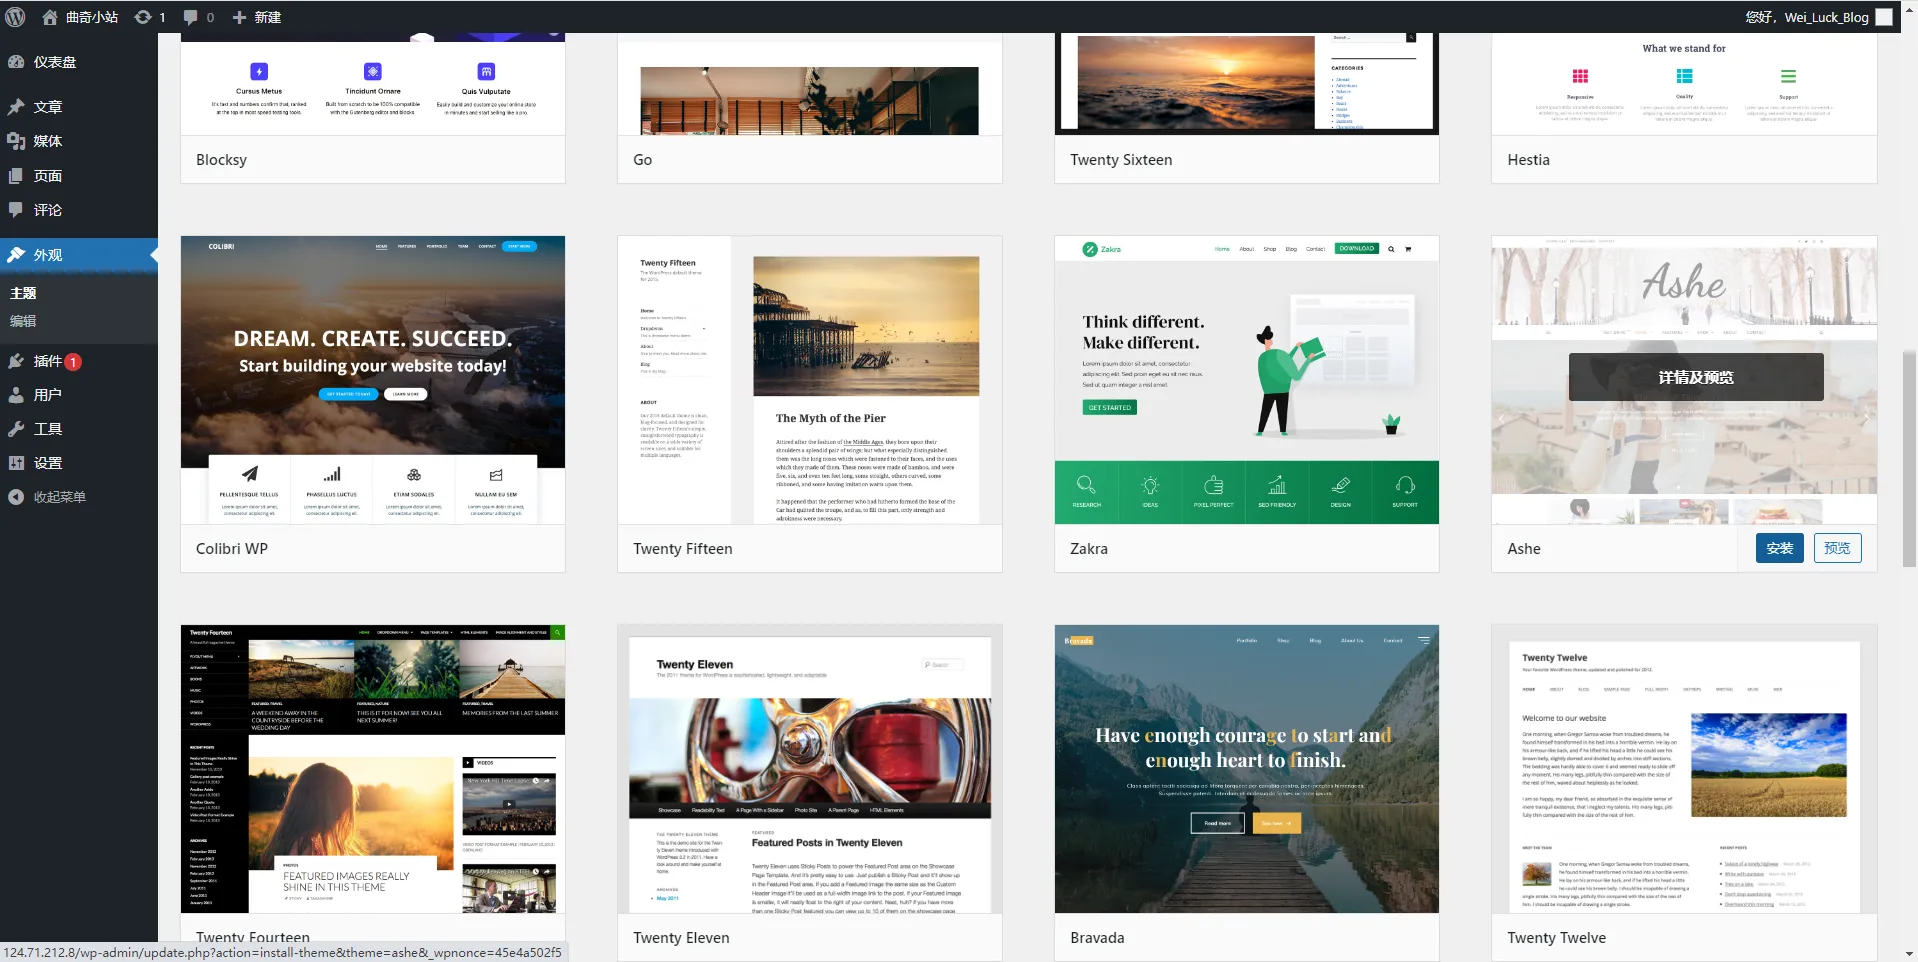Viewport: 1918px width, 962px height.
Task: Click the 外观 paintbrush icon
Action: point(16,255)
